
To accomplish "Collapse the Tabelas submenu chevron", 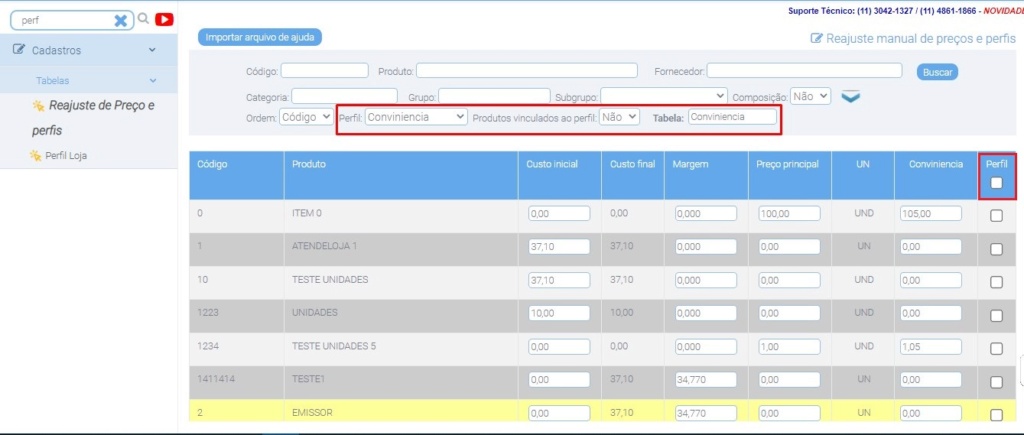I will point(153,81).
